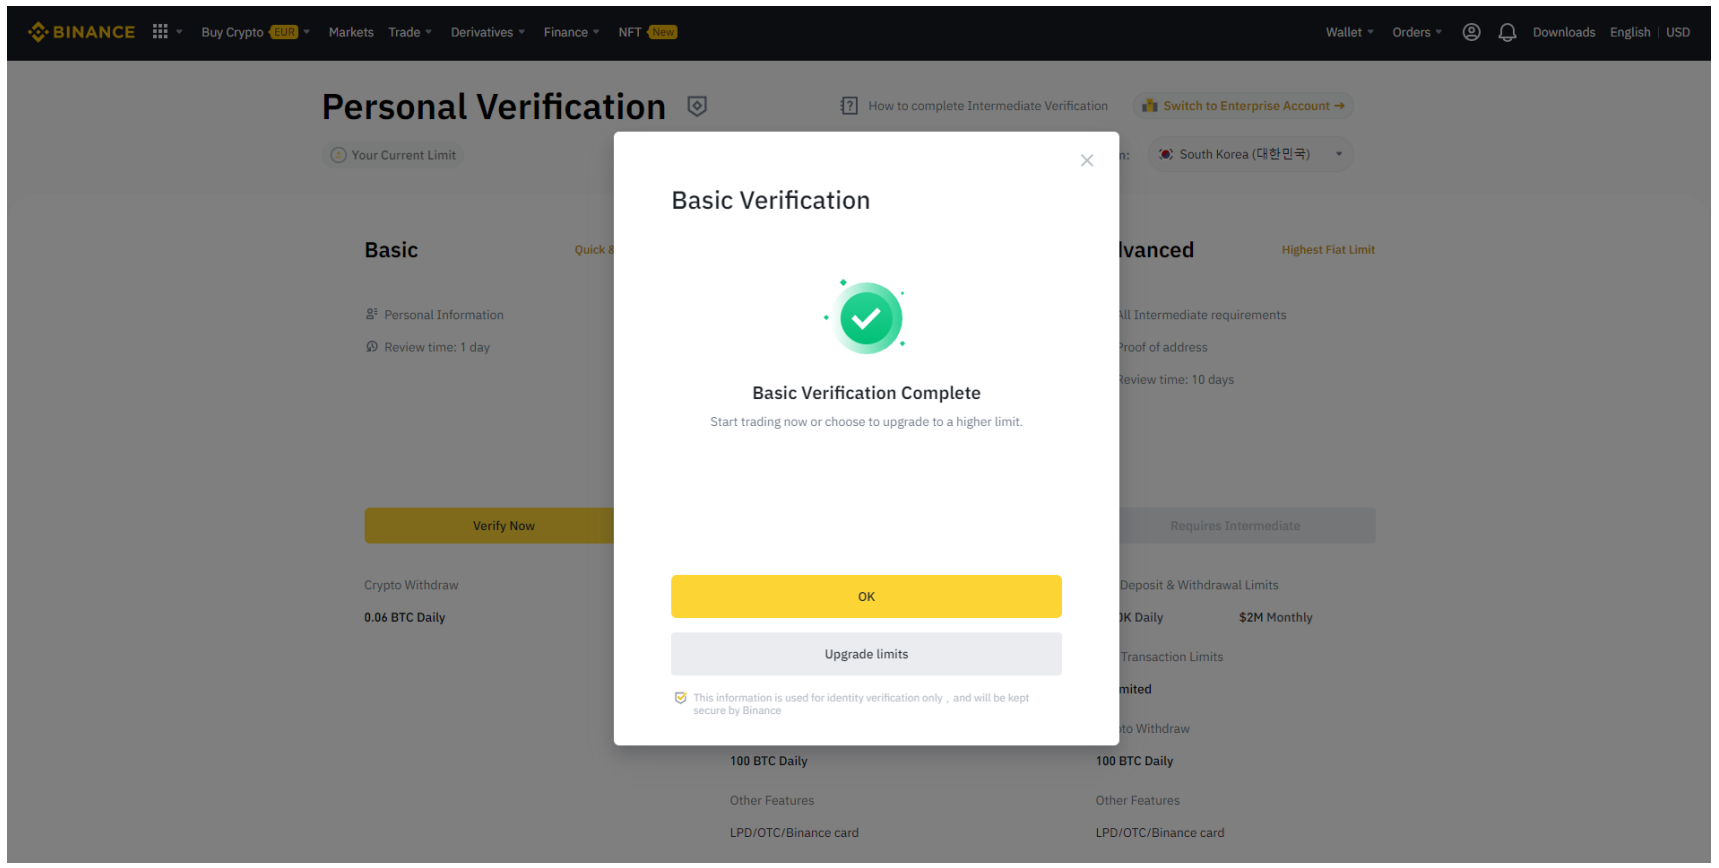The width and height of the screenshot is (1719, 868).
Task: Click the Review time clock icon
Action: [372, 347]
